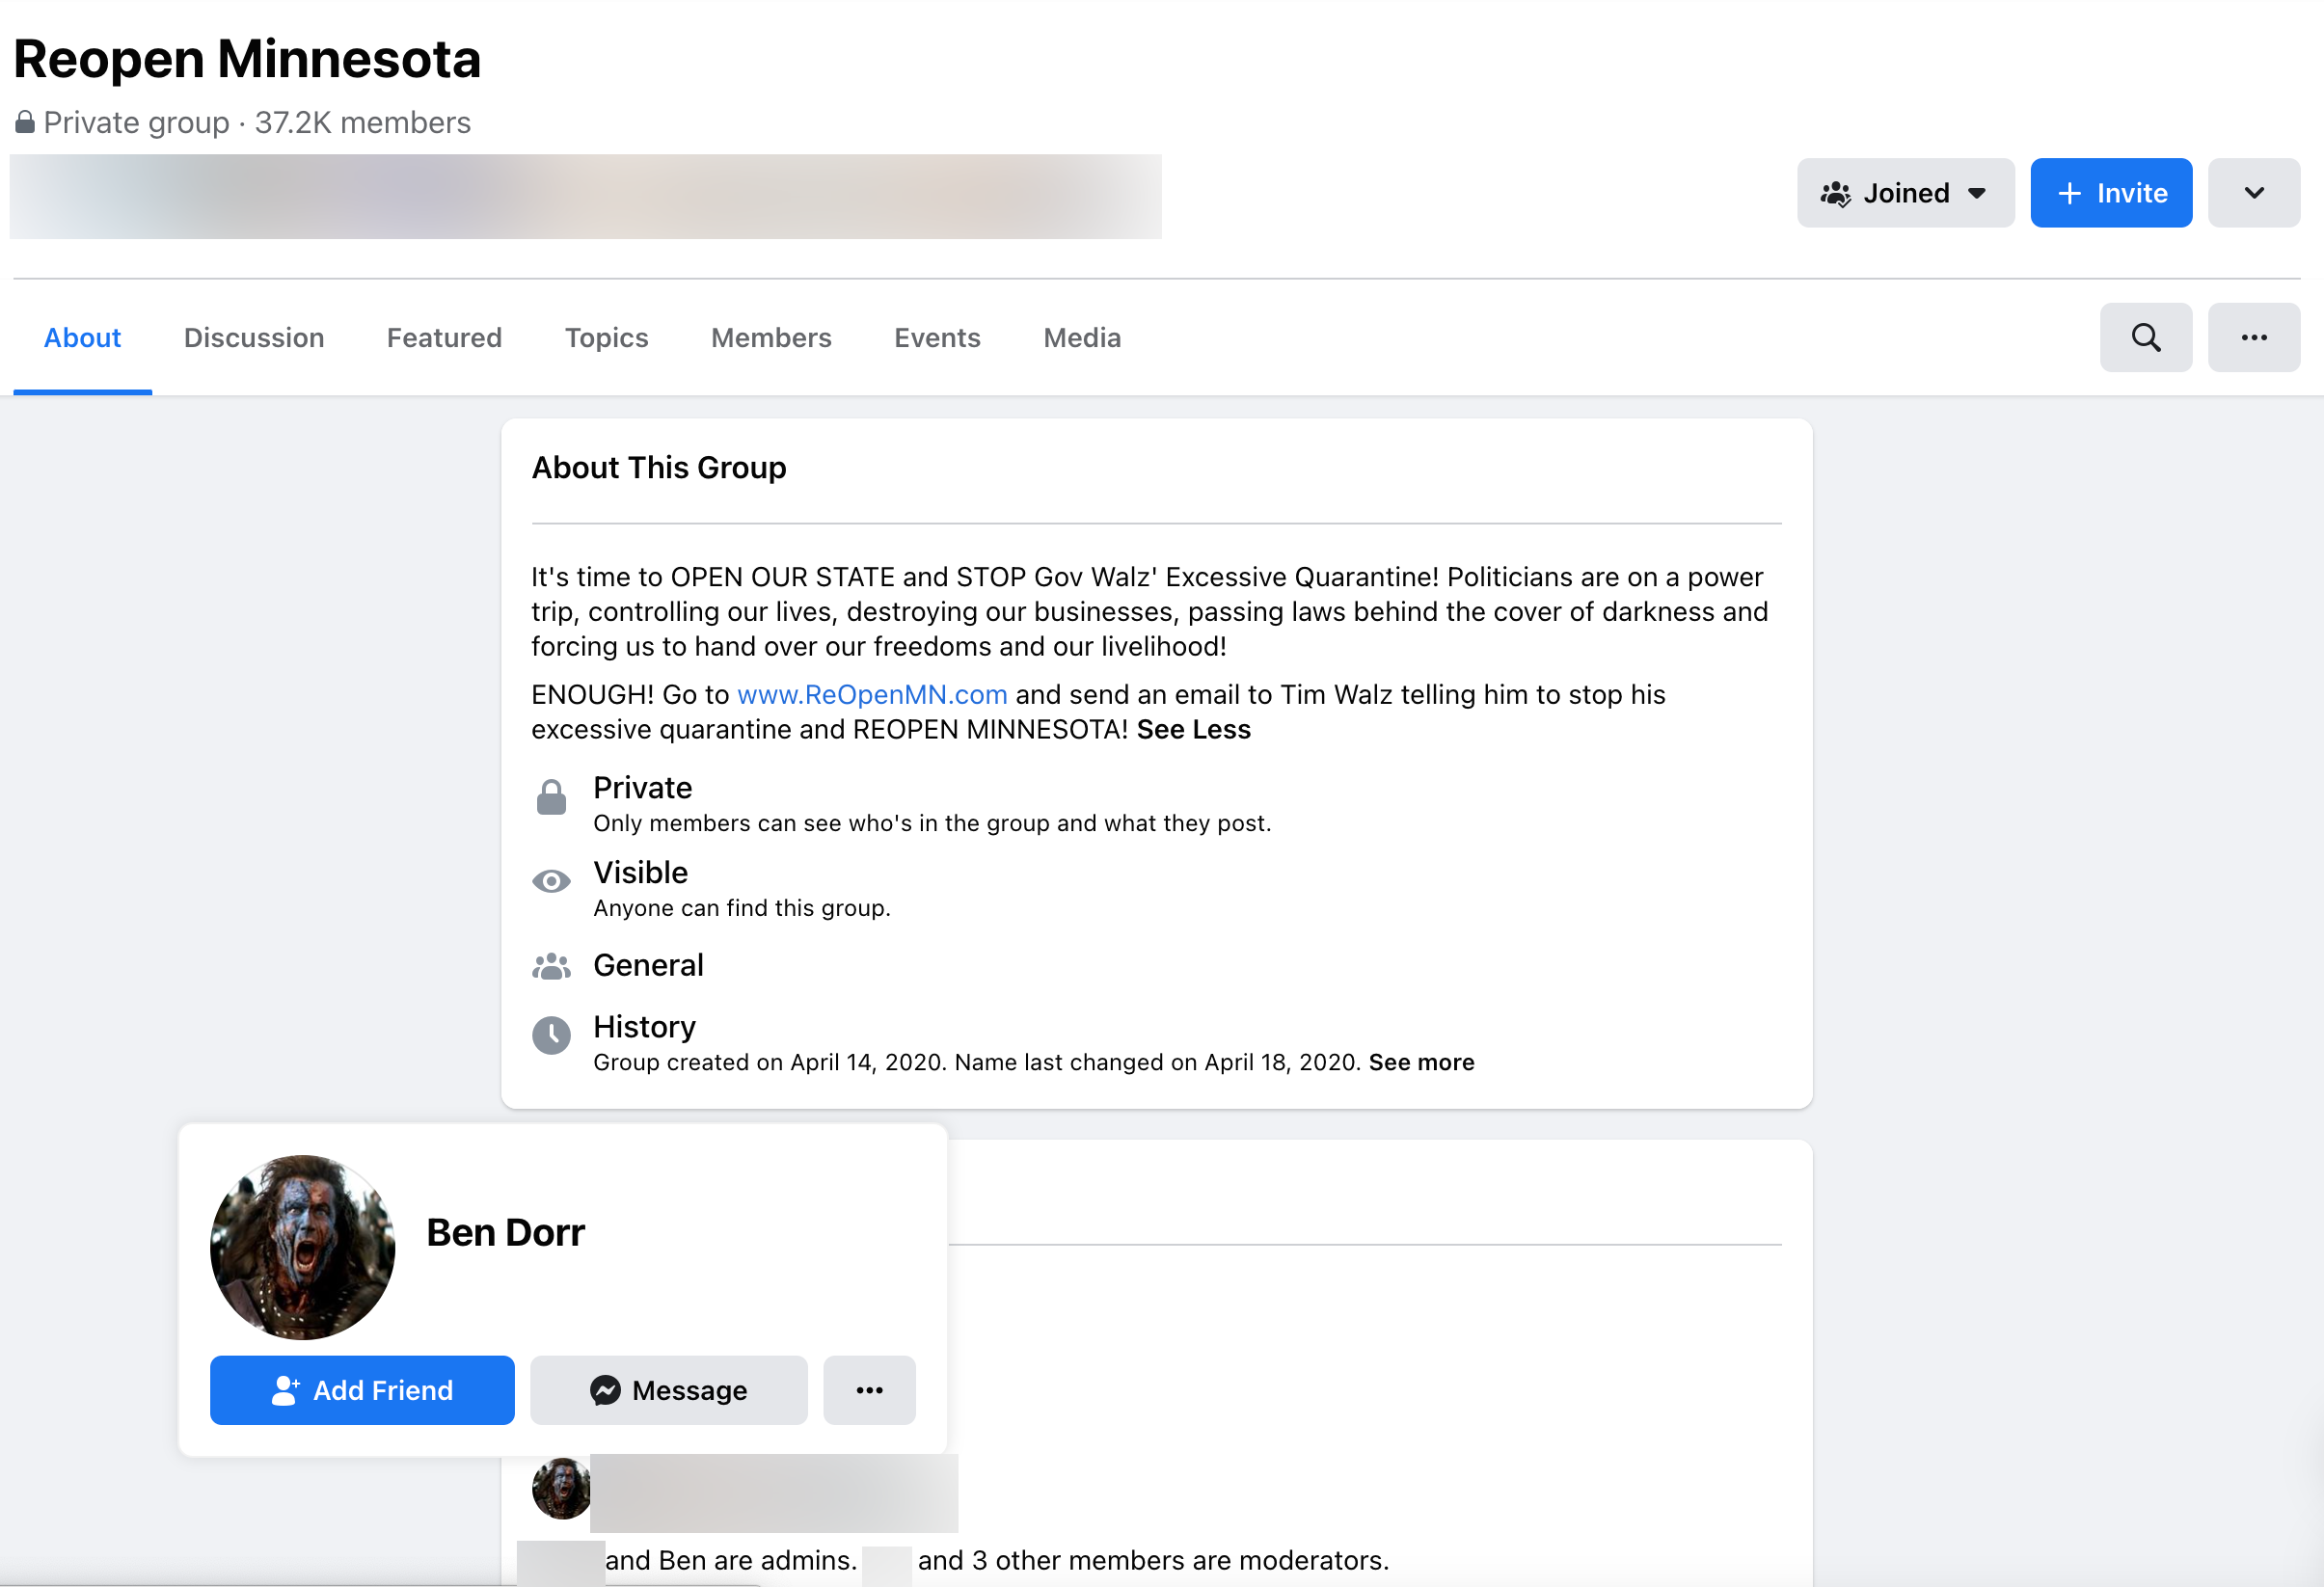This screenshot has height=1587, width=2324.
Task: Open more options on Ben Dorr card
Action: 868,1390
